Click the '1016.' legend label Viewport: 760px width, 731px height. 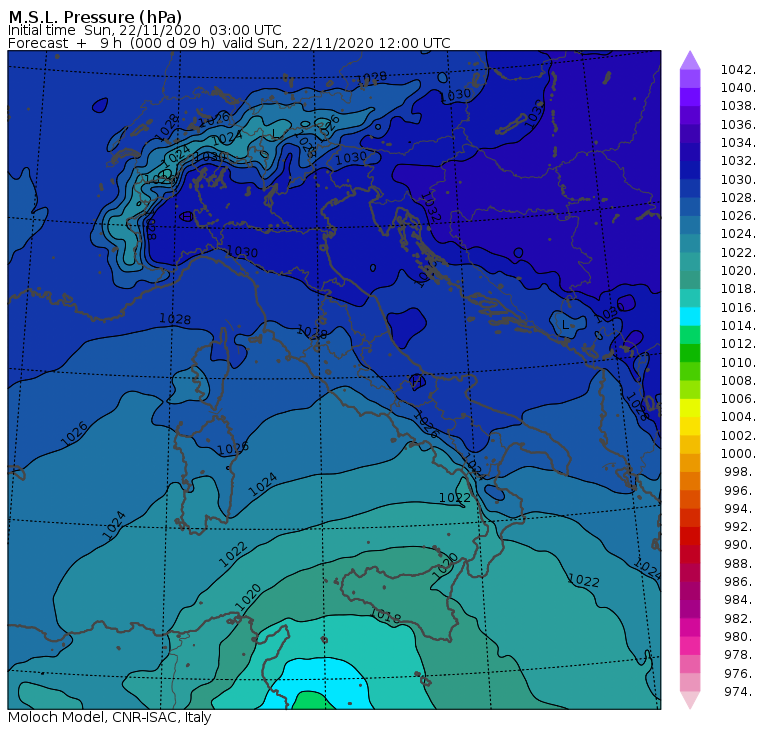coord(738,307)
